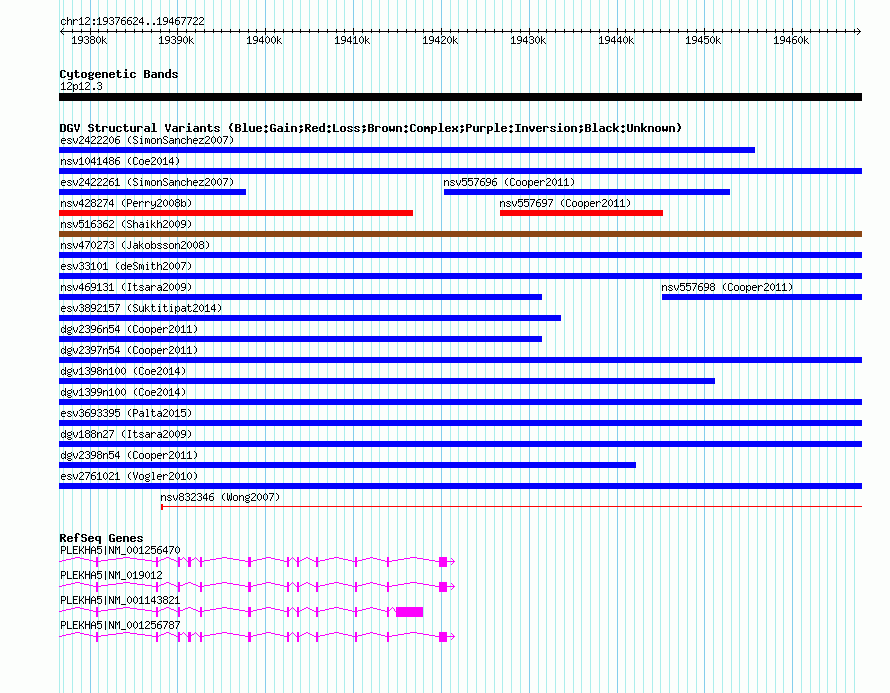Click the thin red nsv832346 line
The width and height of the screenshot is (890, 693).
coord(511,507)
